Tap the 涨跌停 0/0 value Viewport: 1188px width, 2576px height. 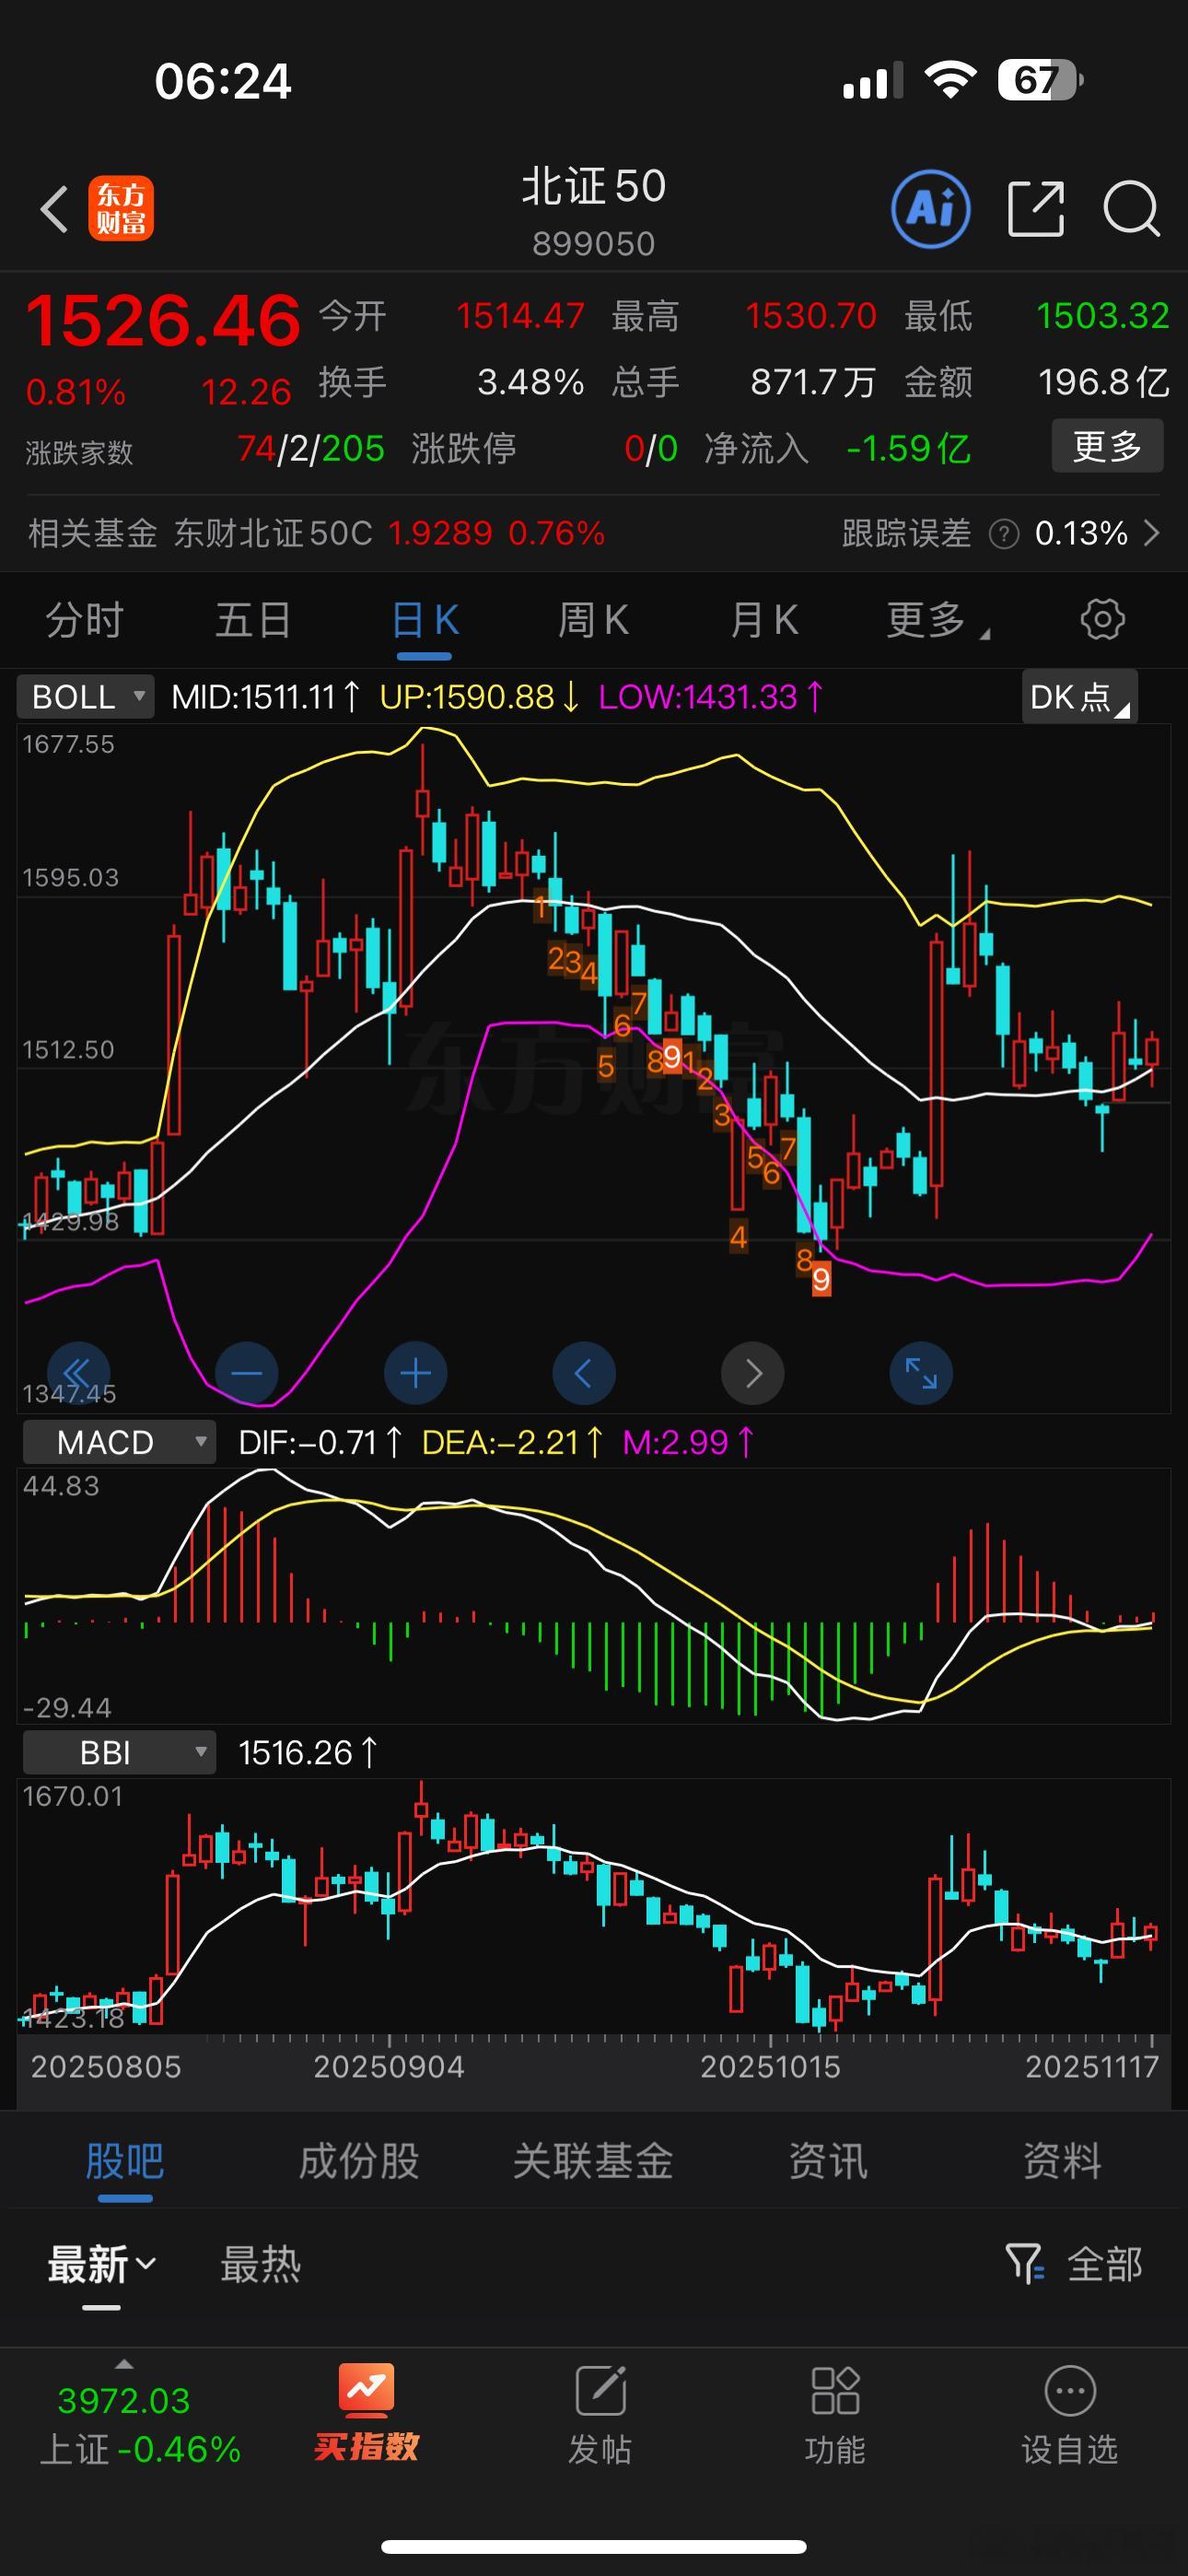[x=651, y=449]
